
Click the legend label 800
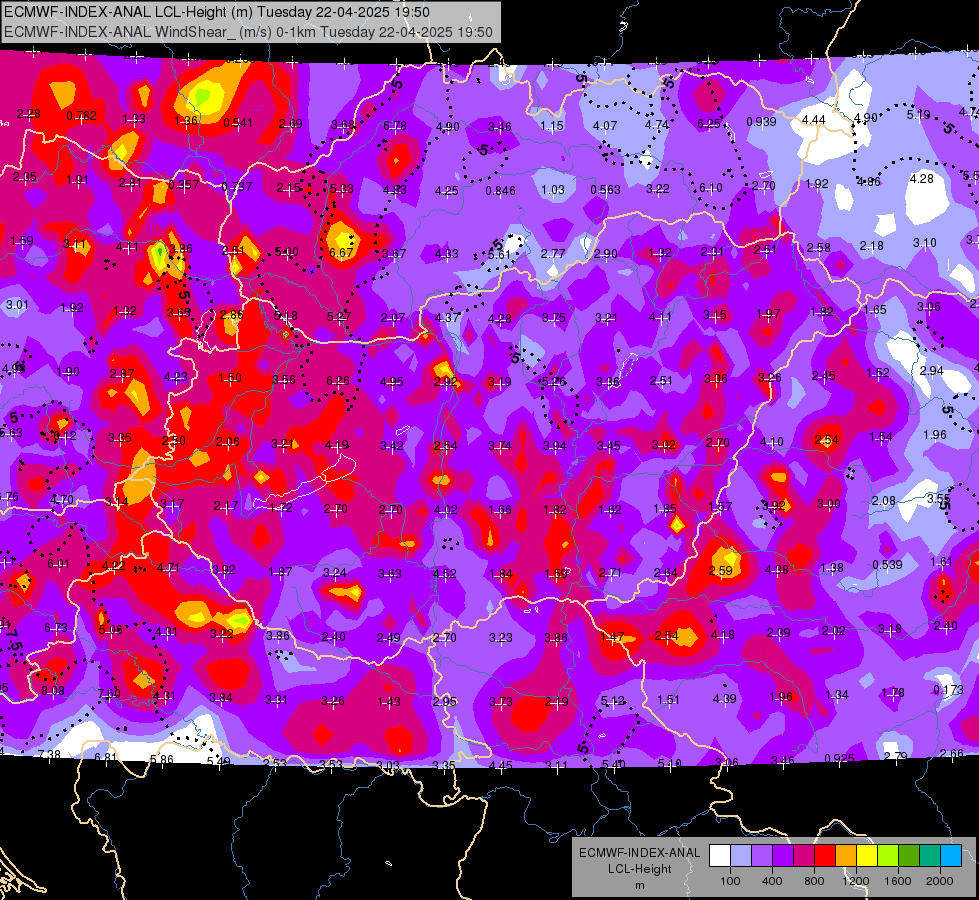click(x=814, y=881)
